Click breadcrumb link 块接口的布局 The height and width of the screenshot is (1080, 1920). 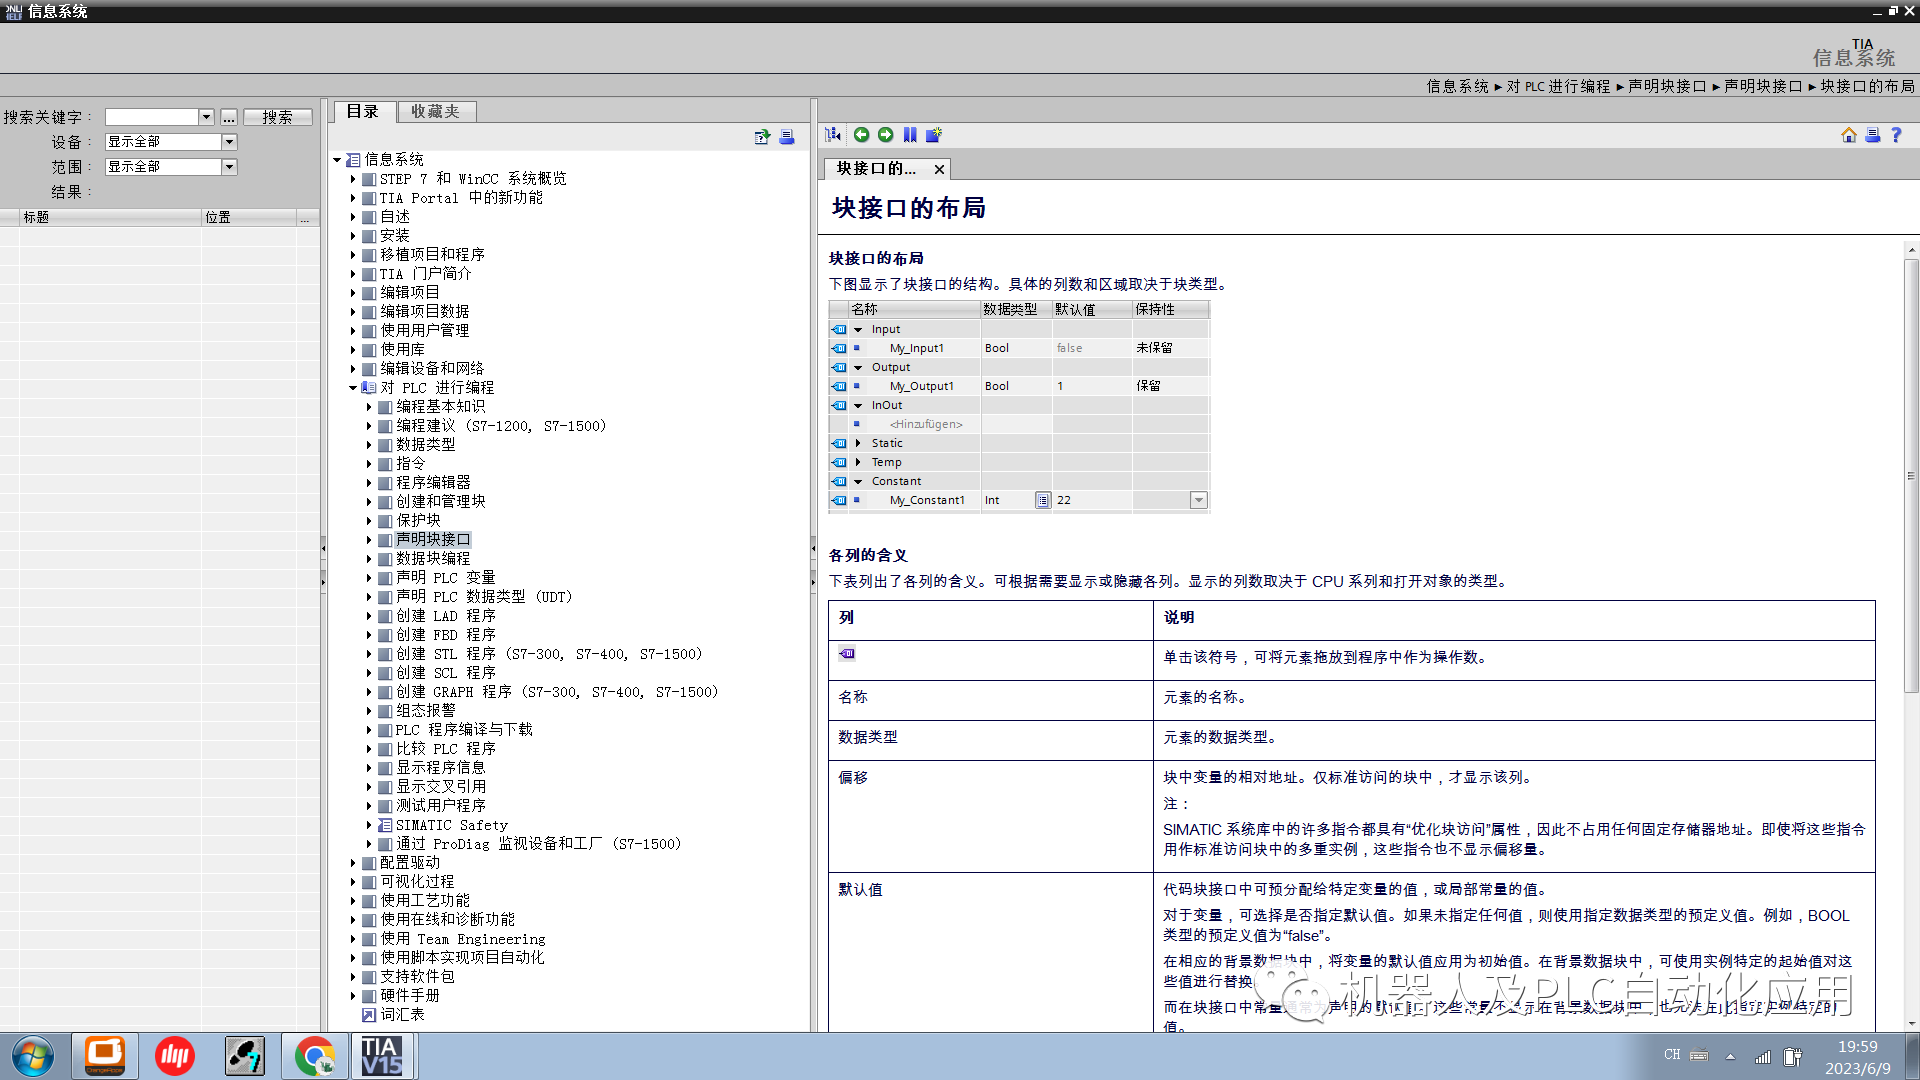(x=1867, y=87)
